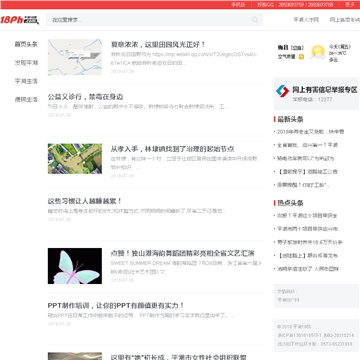Open the 平湖人才网 header link
Image resolution: width=360 pixels, height=360 pixels.
pos(306,20)
